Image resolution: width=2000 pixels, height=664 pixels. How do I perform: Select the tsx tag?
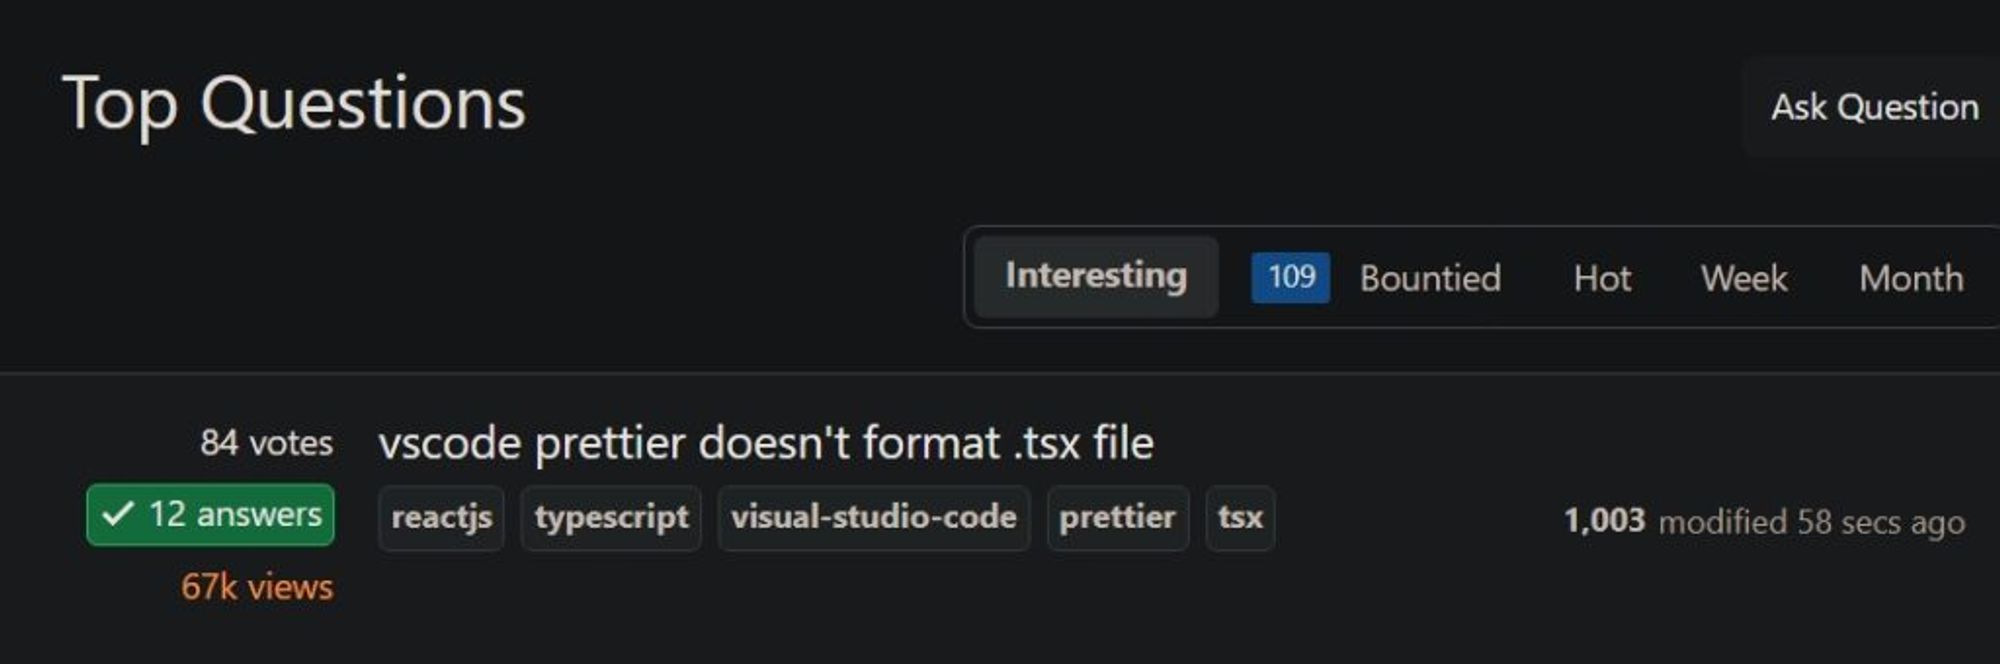click(1240, 517)
